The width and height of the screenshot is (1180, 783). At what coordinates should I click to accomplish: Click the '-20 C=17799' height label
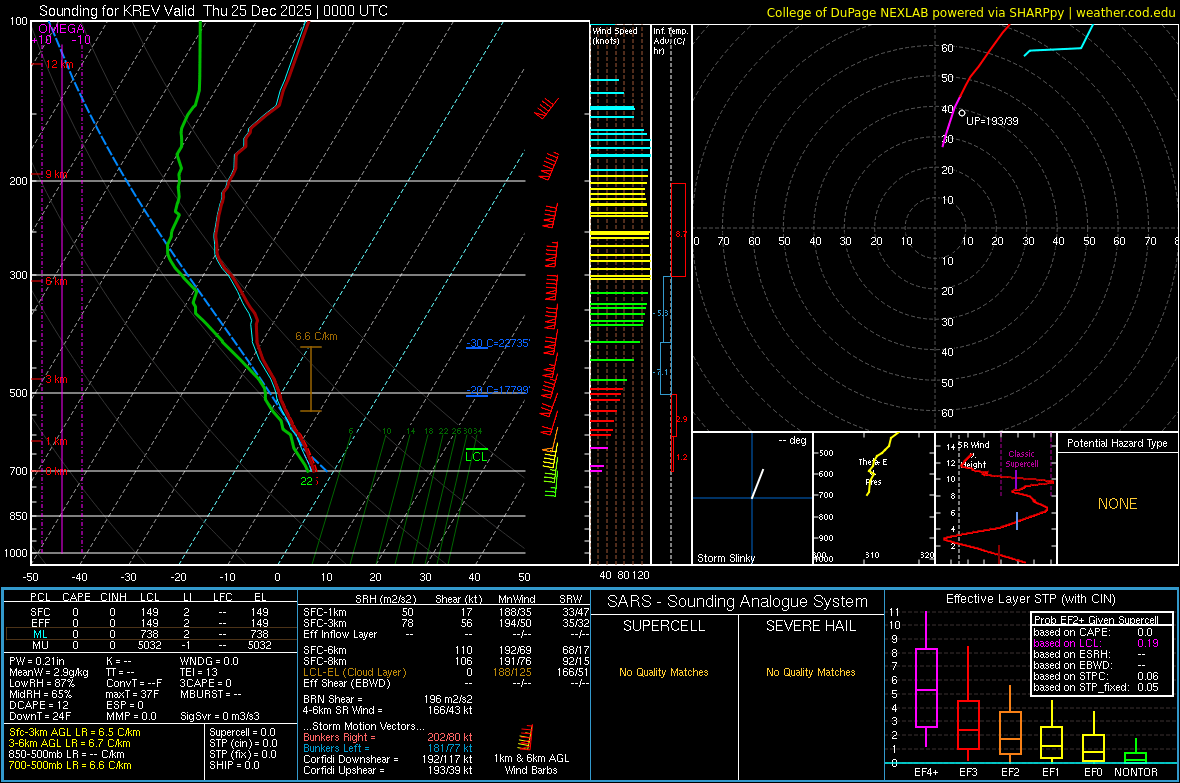pyautogui.click(x=497, y=390)
